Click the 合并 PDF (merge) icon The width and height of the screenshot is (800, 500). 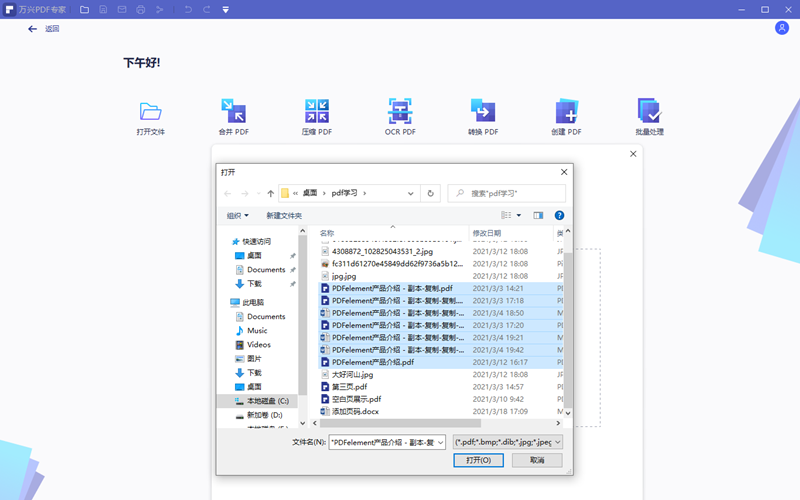tap(234, 111)
